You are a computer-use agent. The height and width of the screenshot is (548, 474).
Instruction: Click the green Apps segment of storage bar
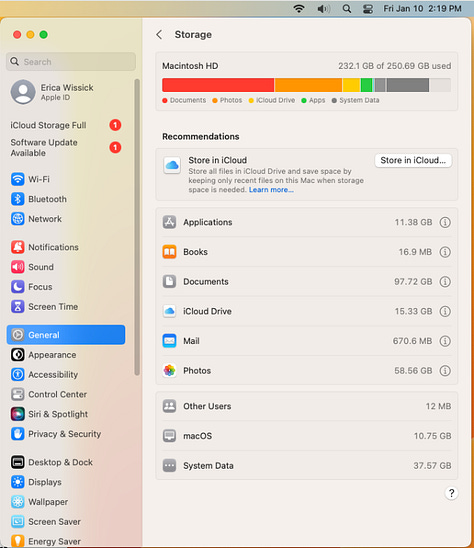coord(366,85)
